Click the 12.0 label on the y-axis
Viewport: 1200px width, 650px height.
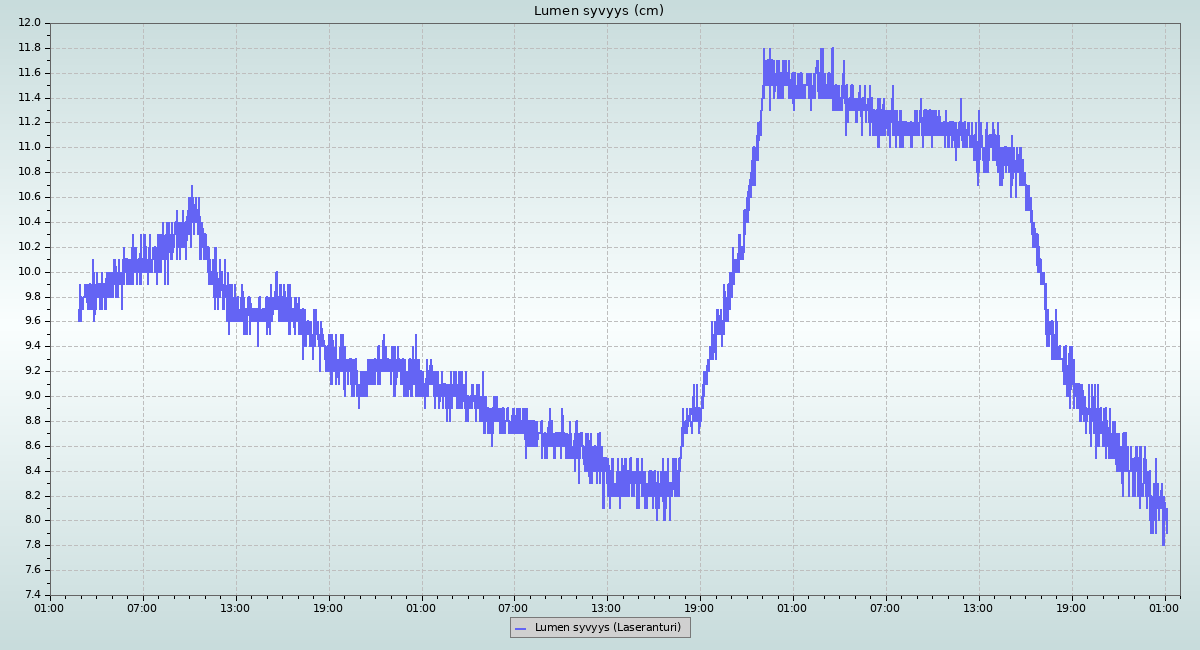tap(30, 23)
